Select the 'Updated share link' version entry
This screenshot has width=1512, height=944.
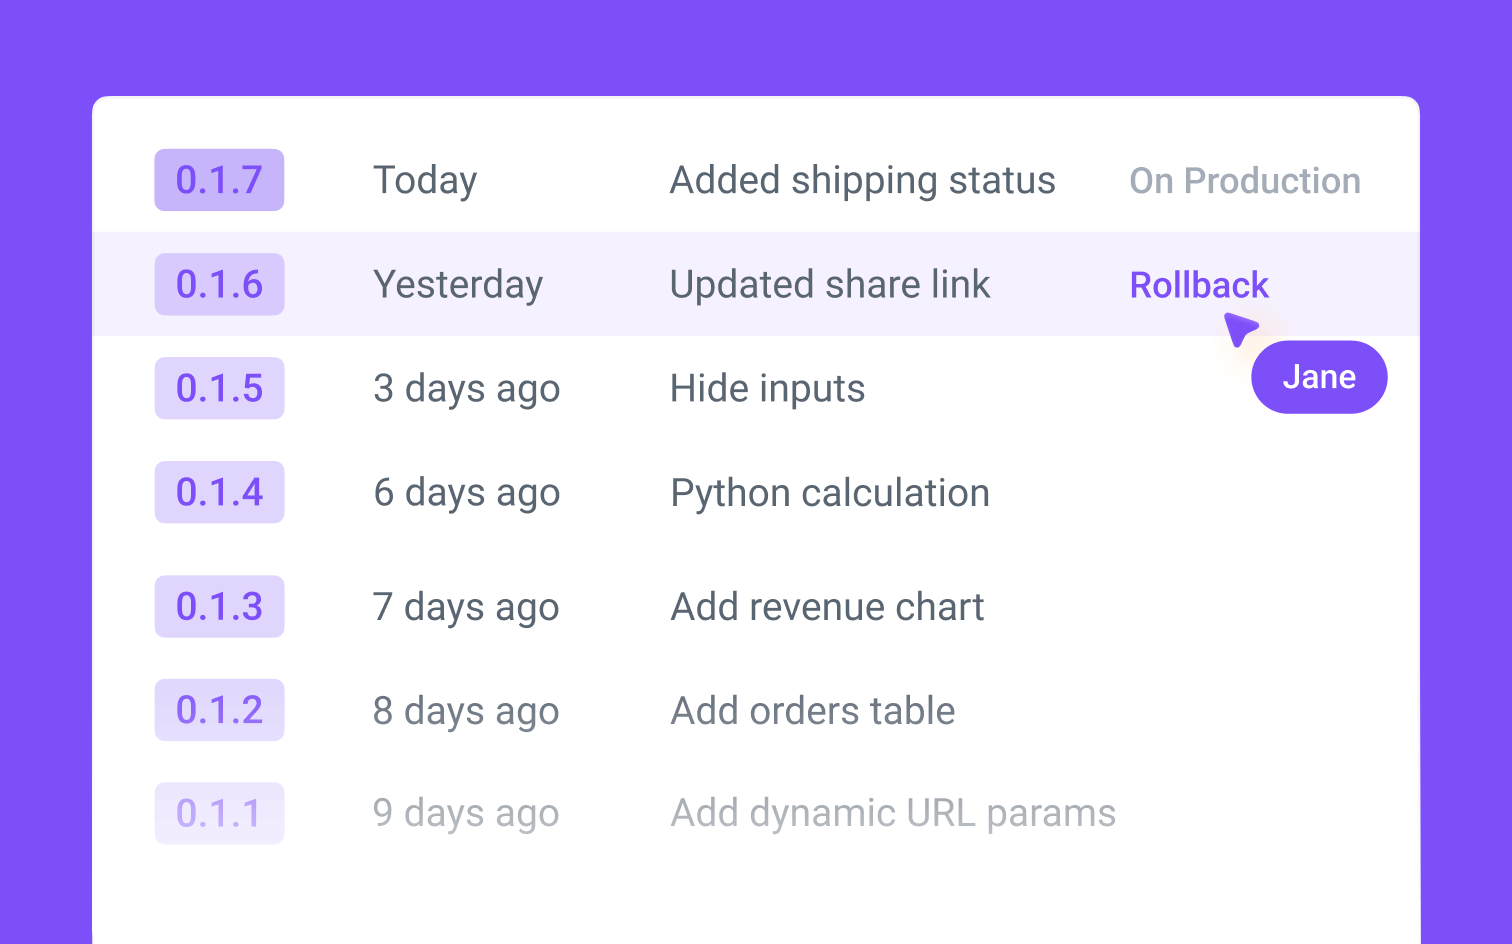pyautogui.click(x=829, y=284)
